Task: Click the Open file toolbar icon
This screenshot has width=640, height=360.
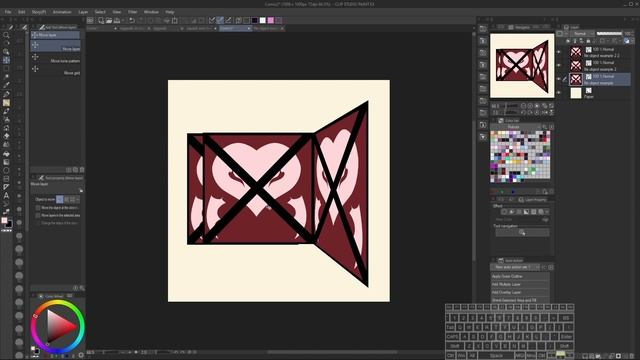Action: tap(109, 20)
